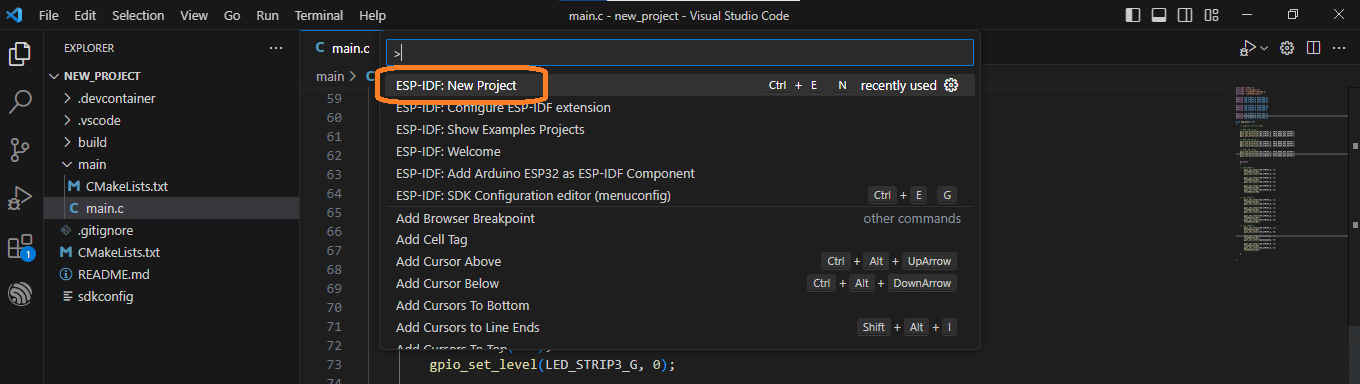This screenshot has height=384, width=1360.
Task: Run ESP-IDF: Show Examples Projects command
Action: (679, 129)
